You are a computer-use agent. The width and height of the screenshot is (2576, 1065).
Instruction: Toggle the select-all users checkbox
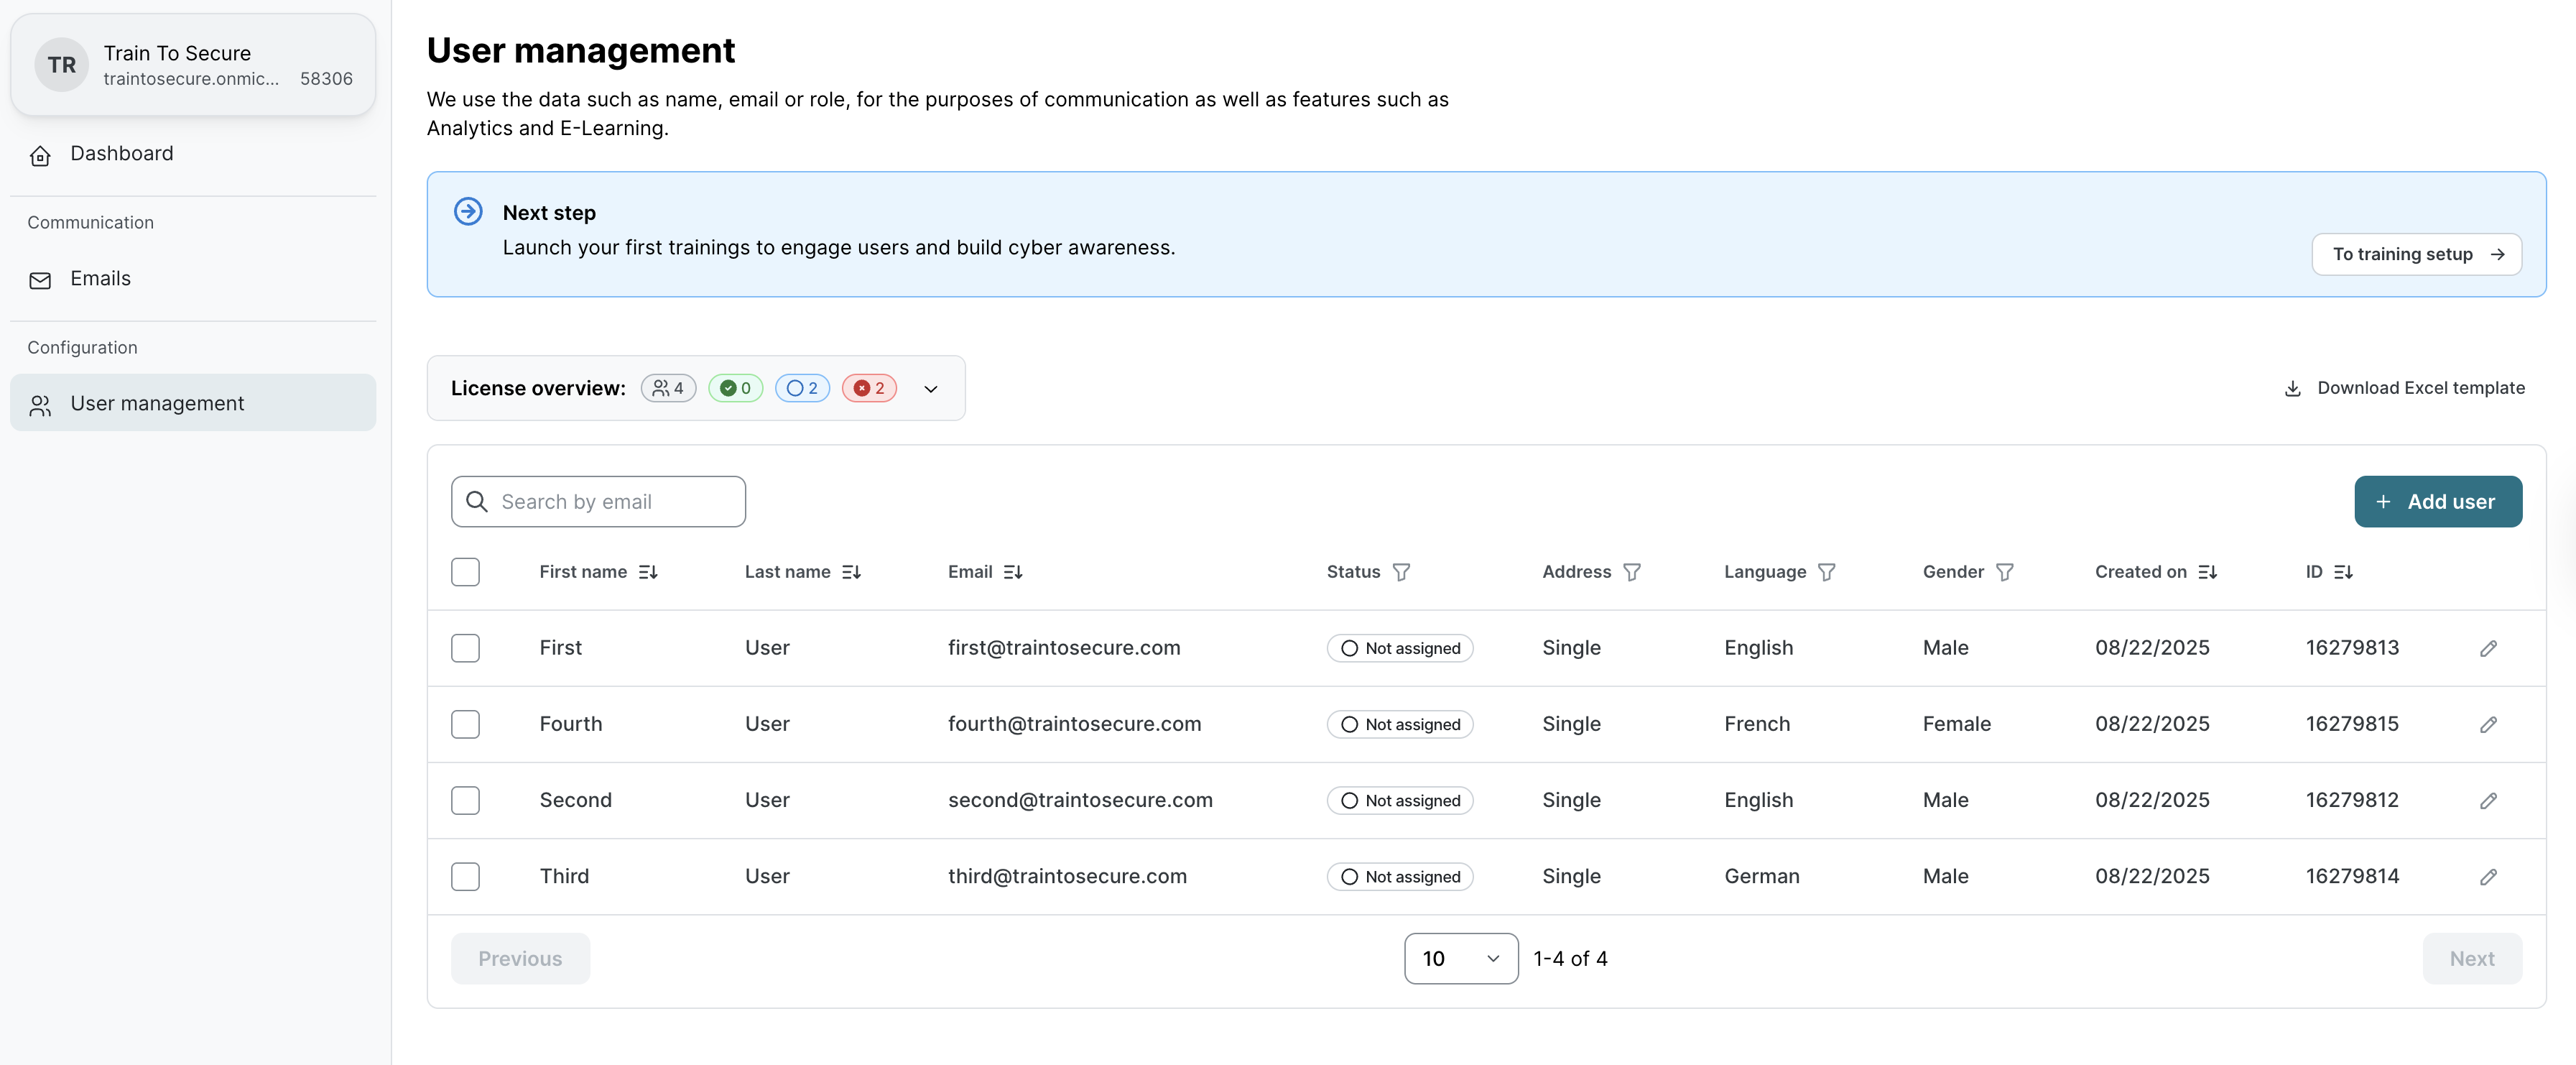(465, 572)
